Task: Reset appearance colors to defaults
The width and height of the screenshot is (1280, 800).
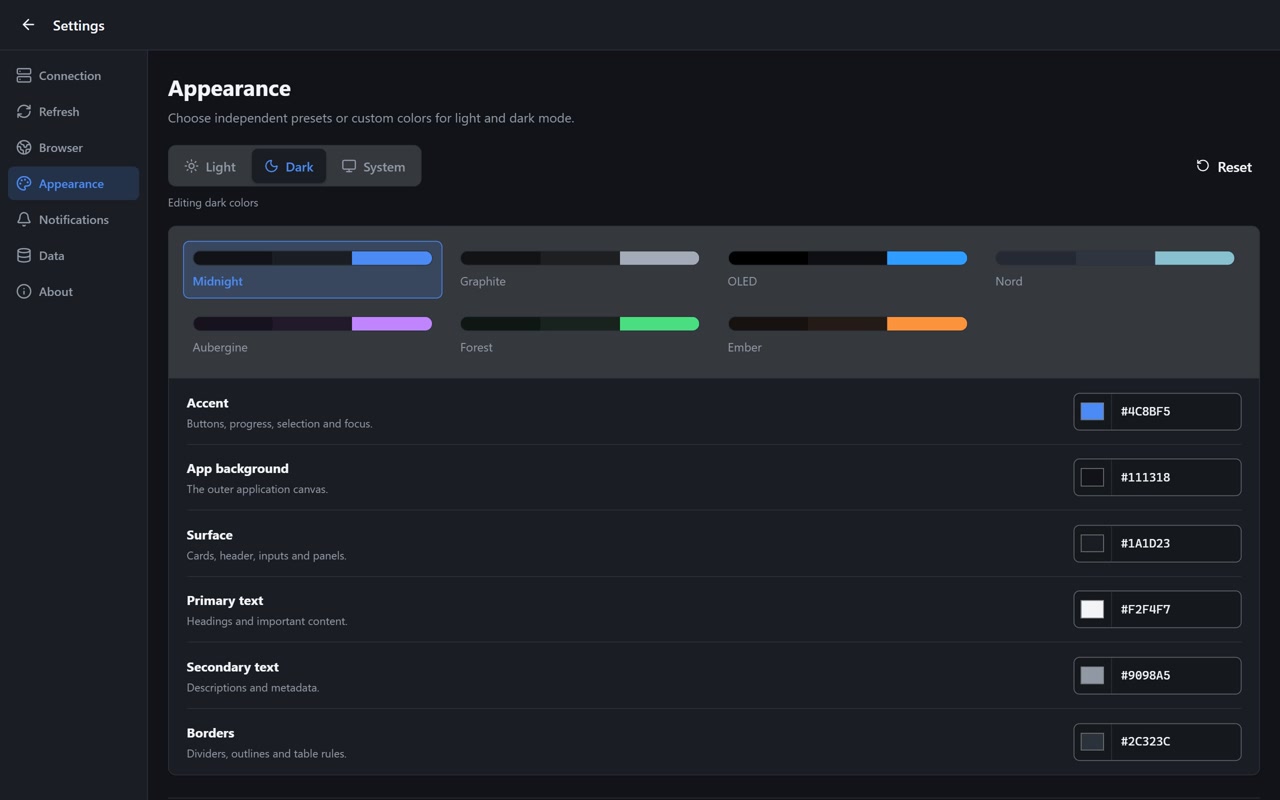Action: tap(1224, 166)
